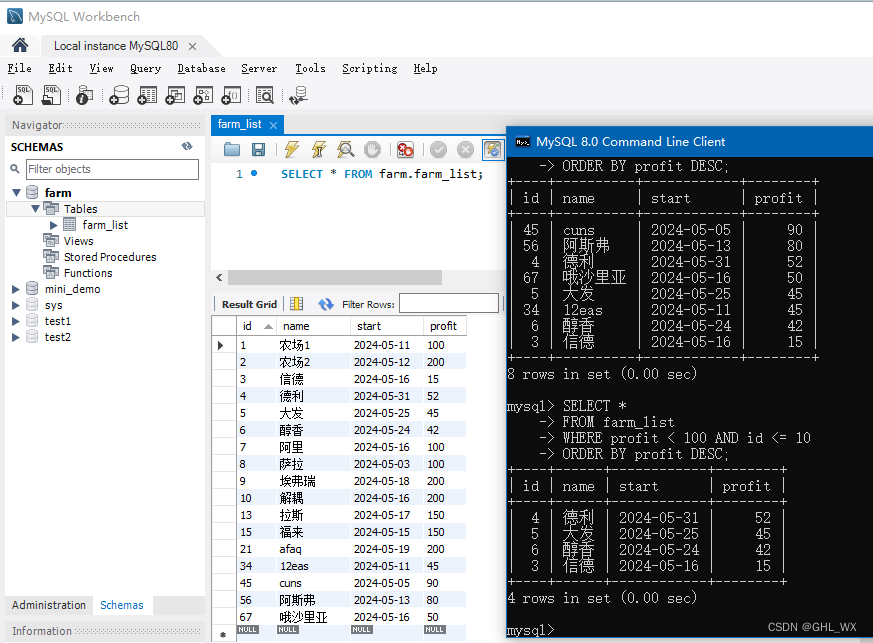Create a new SQL tab icon
This screenshot has width=873, height=643.
23,95
